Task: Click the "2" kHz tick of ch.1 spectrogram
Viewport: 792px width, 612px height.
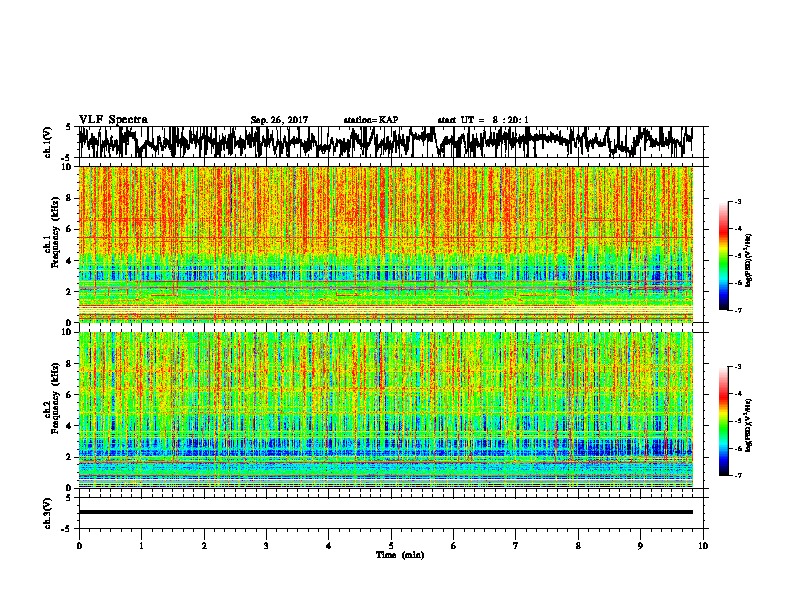Action: click(70, 291)
